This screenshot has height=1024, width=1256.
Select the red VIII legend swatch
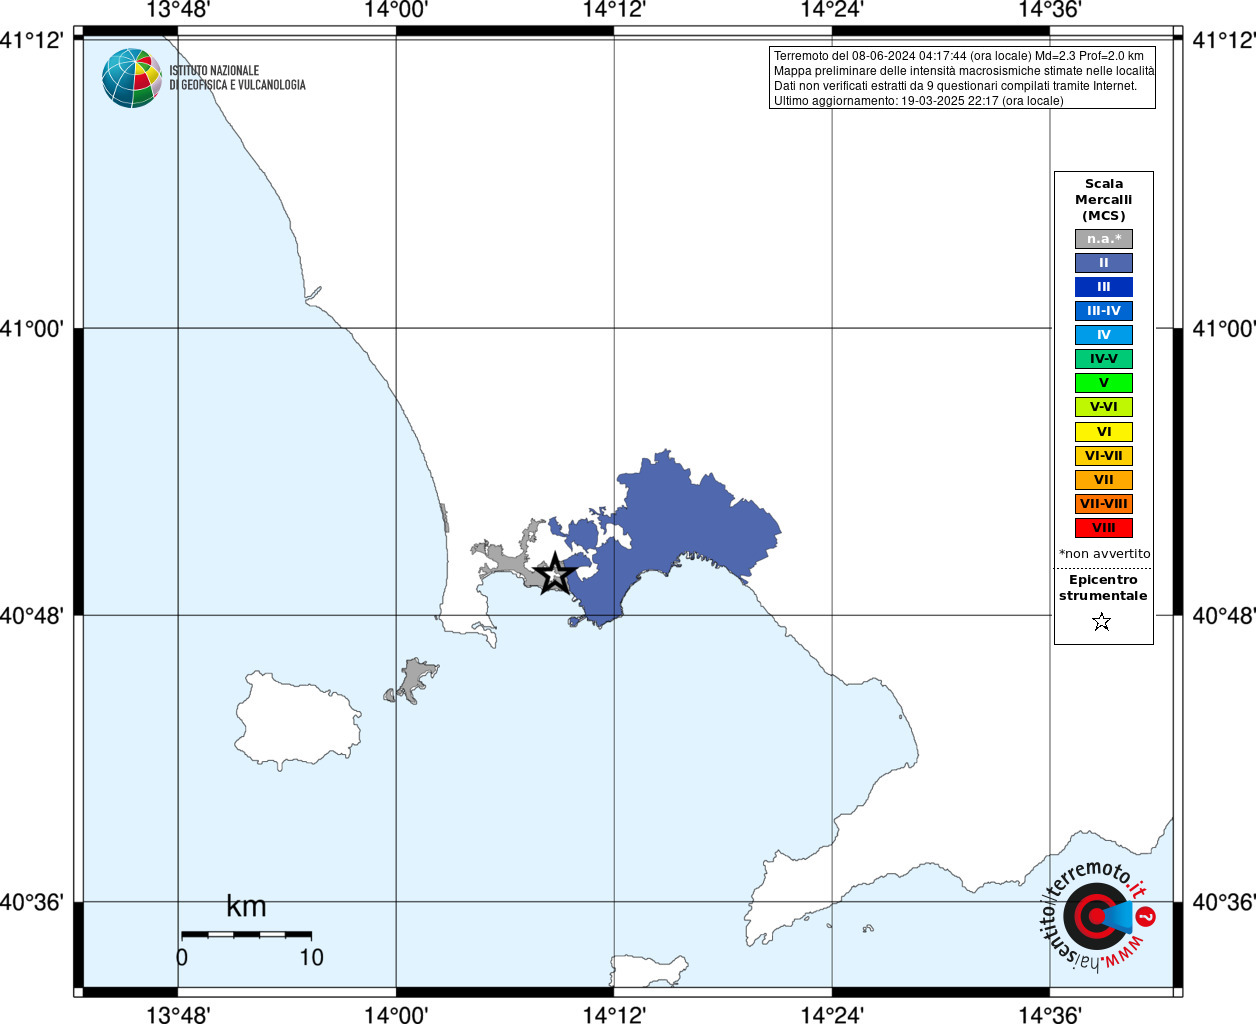click(x=1104, y=528)
